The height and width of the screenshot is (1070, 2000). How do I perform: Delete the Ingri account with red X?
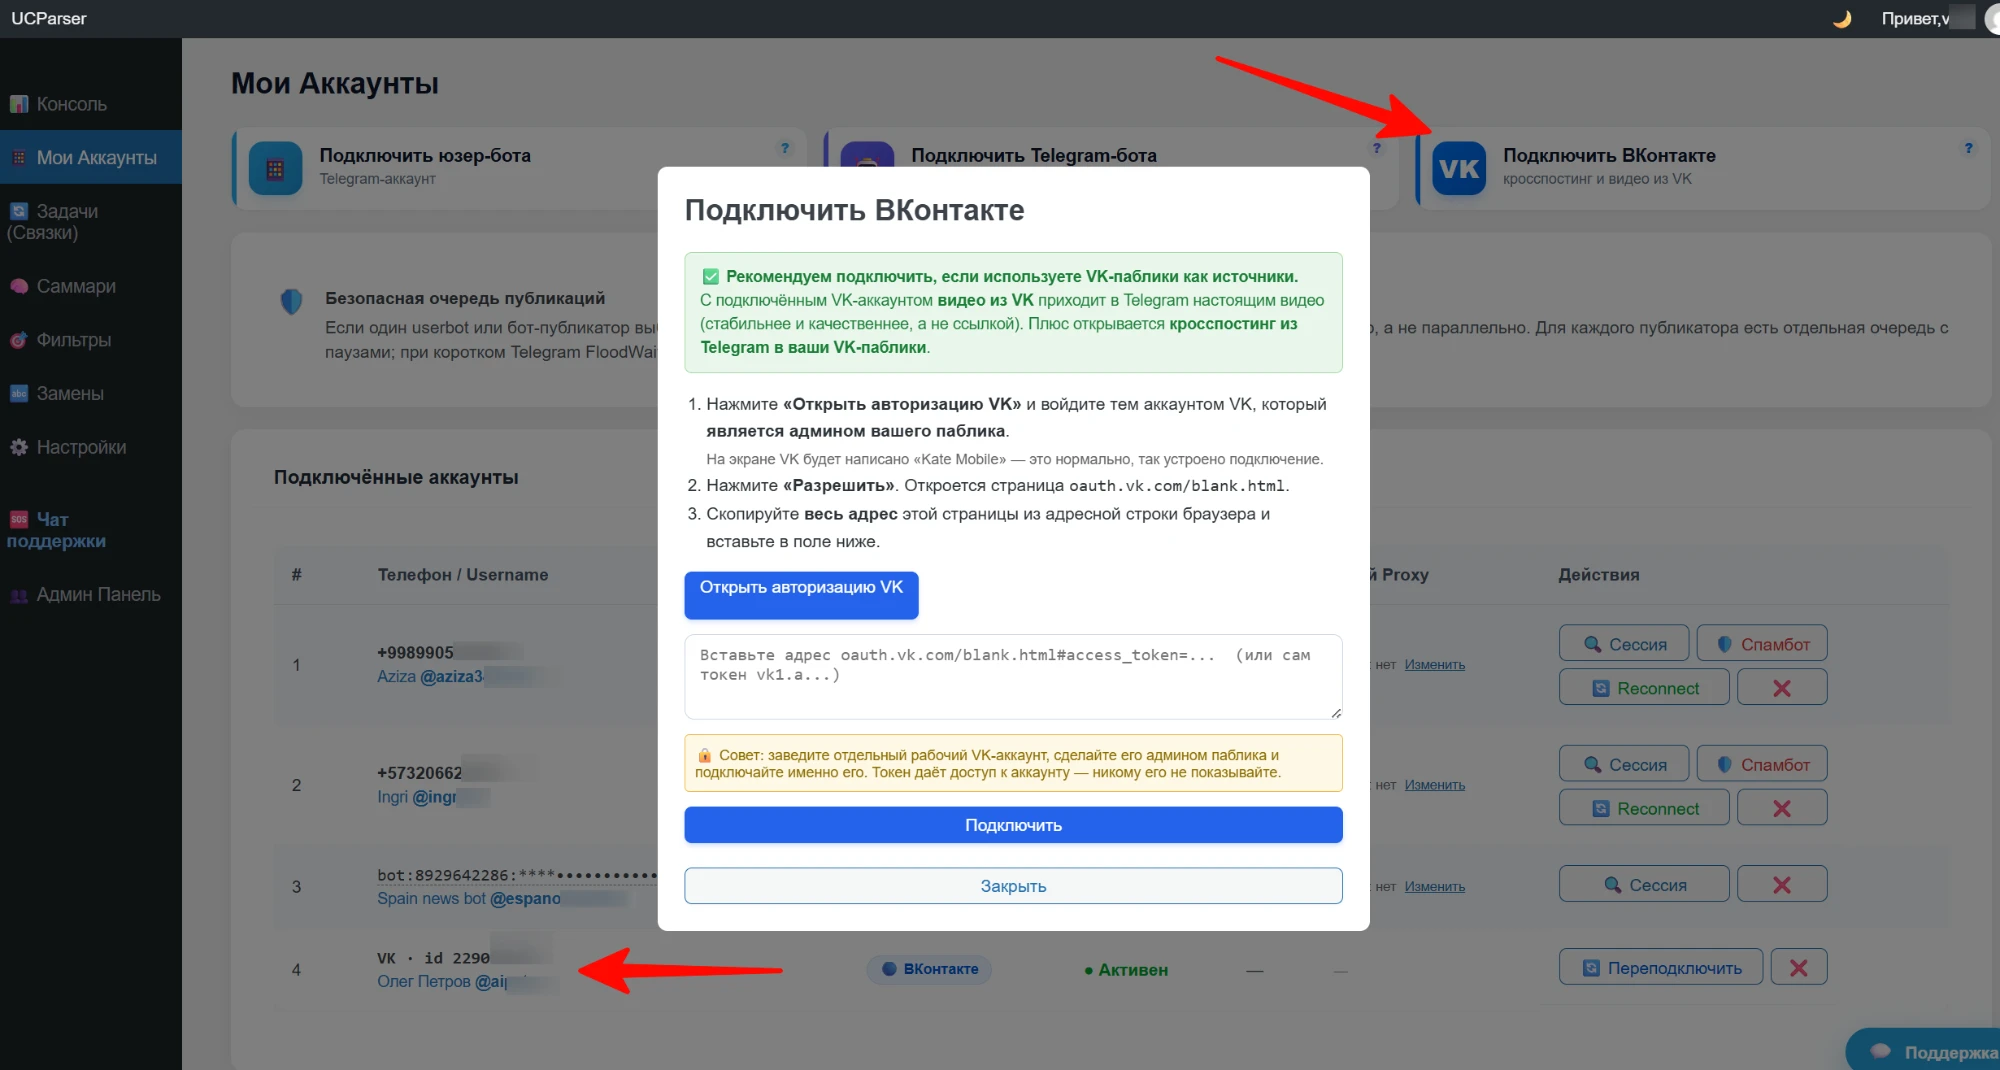coord(1782,808)
